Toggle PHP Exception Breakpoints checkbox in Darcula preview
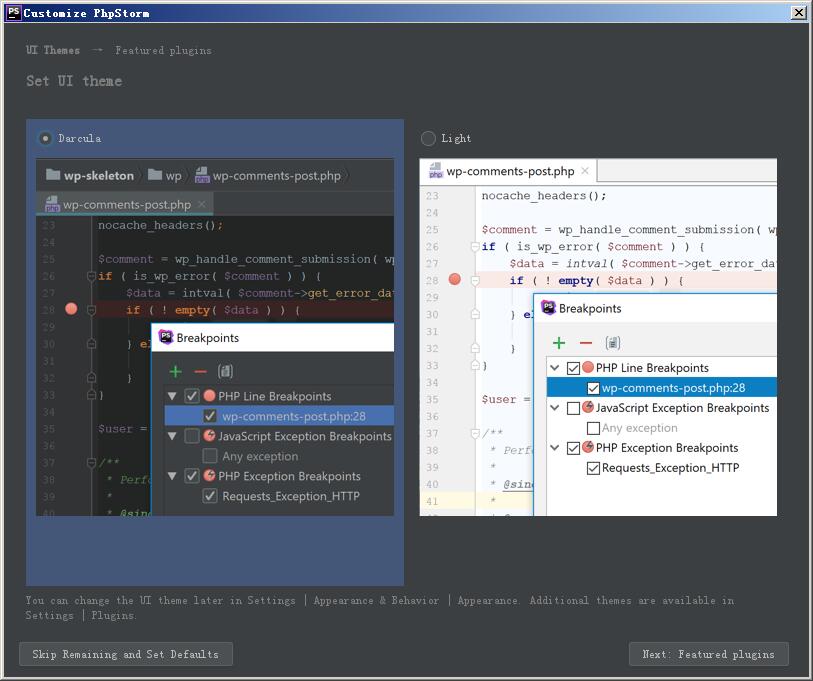 click(192, 476)
